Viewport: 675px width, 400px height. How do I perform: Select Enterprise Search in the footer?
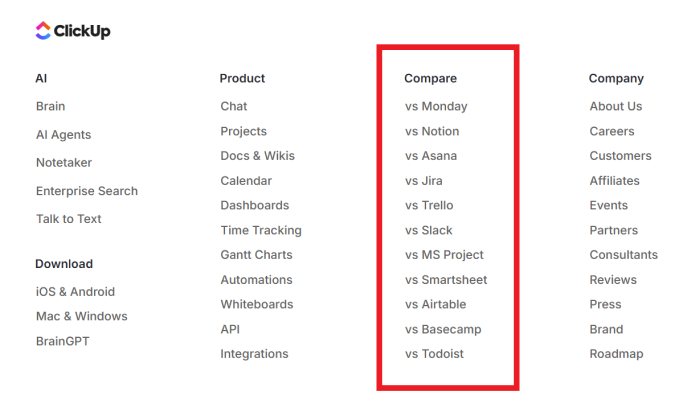tap(87, 191)
